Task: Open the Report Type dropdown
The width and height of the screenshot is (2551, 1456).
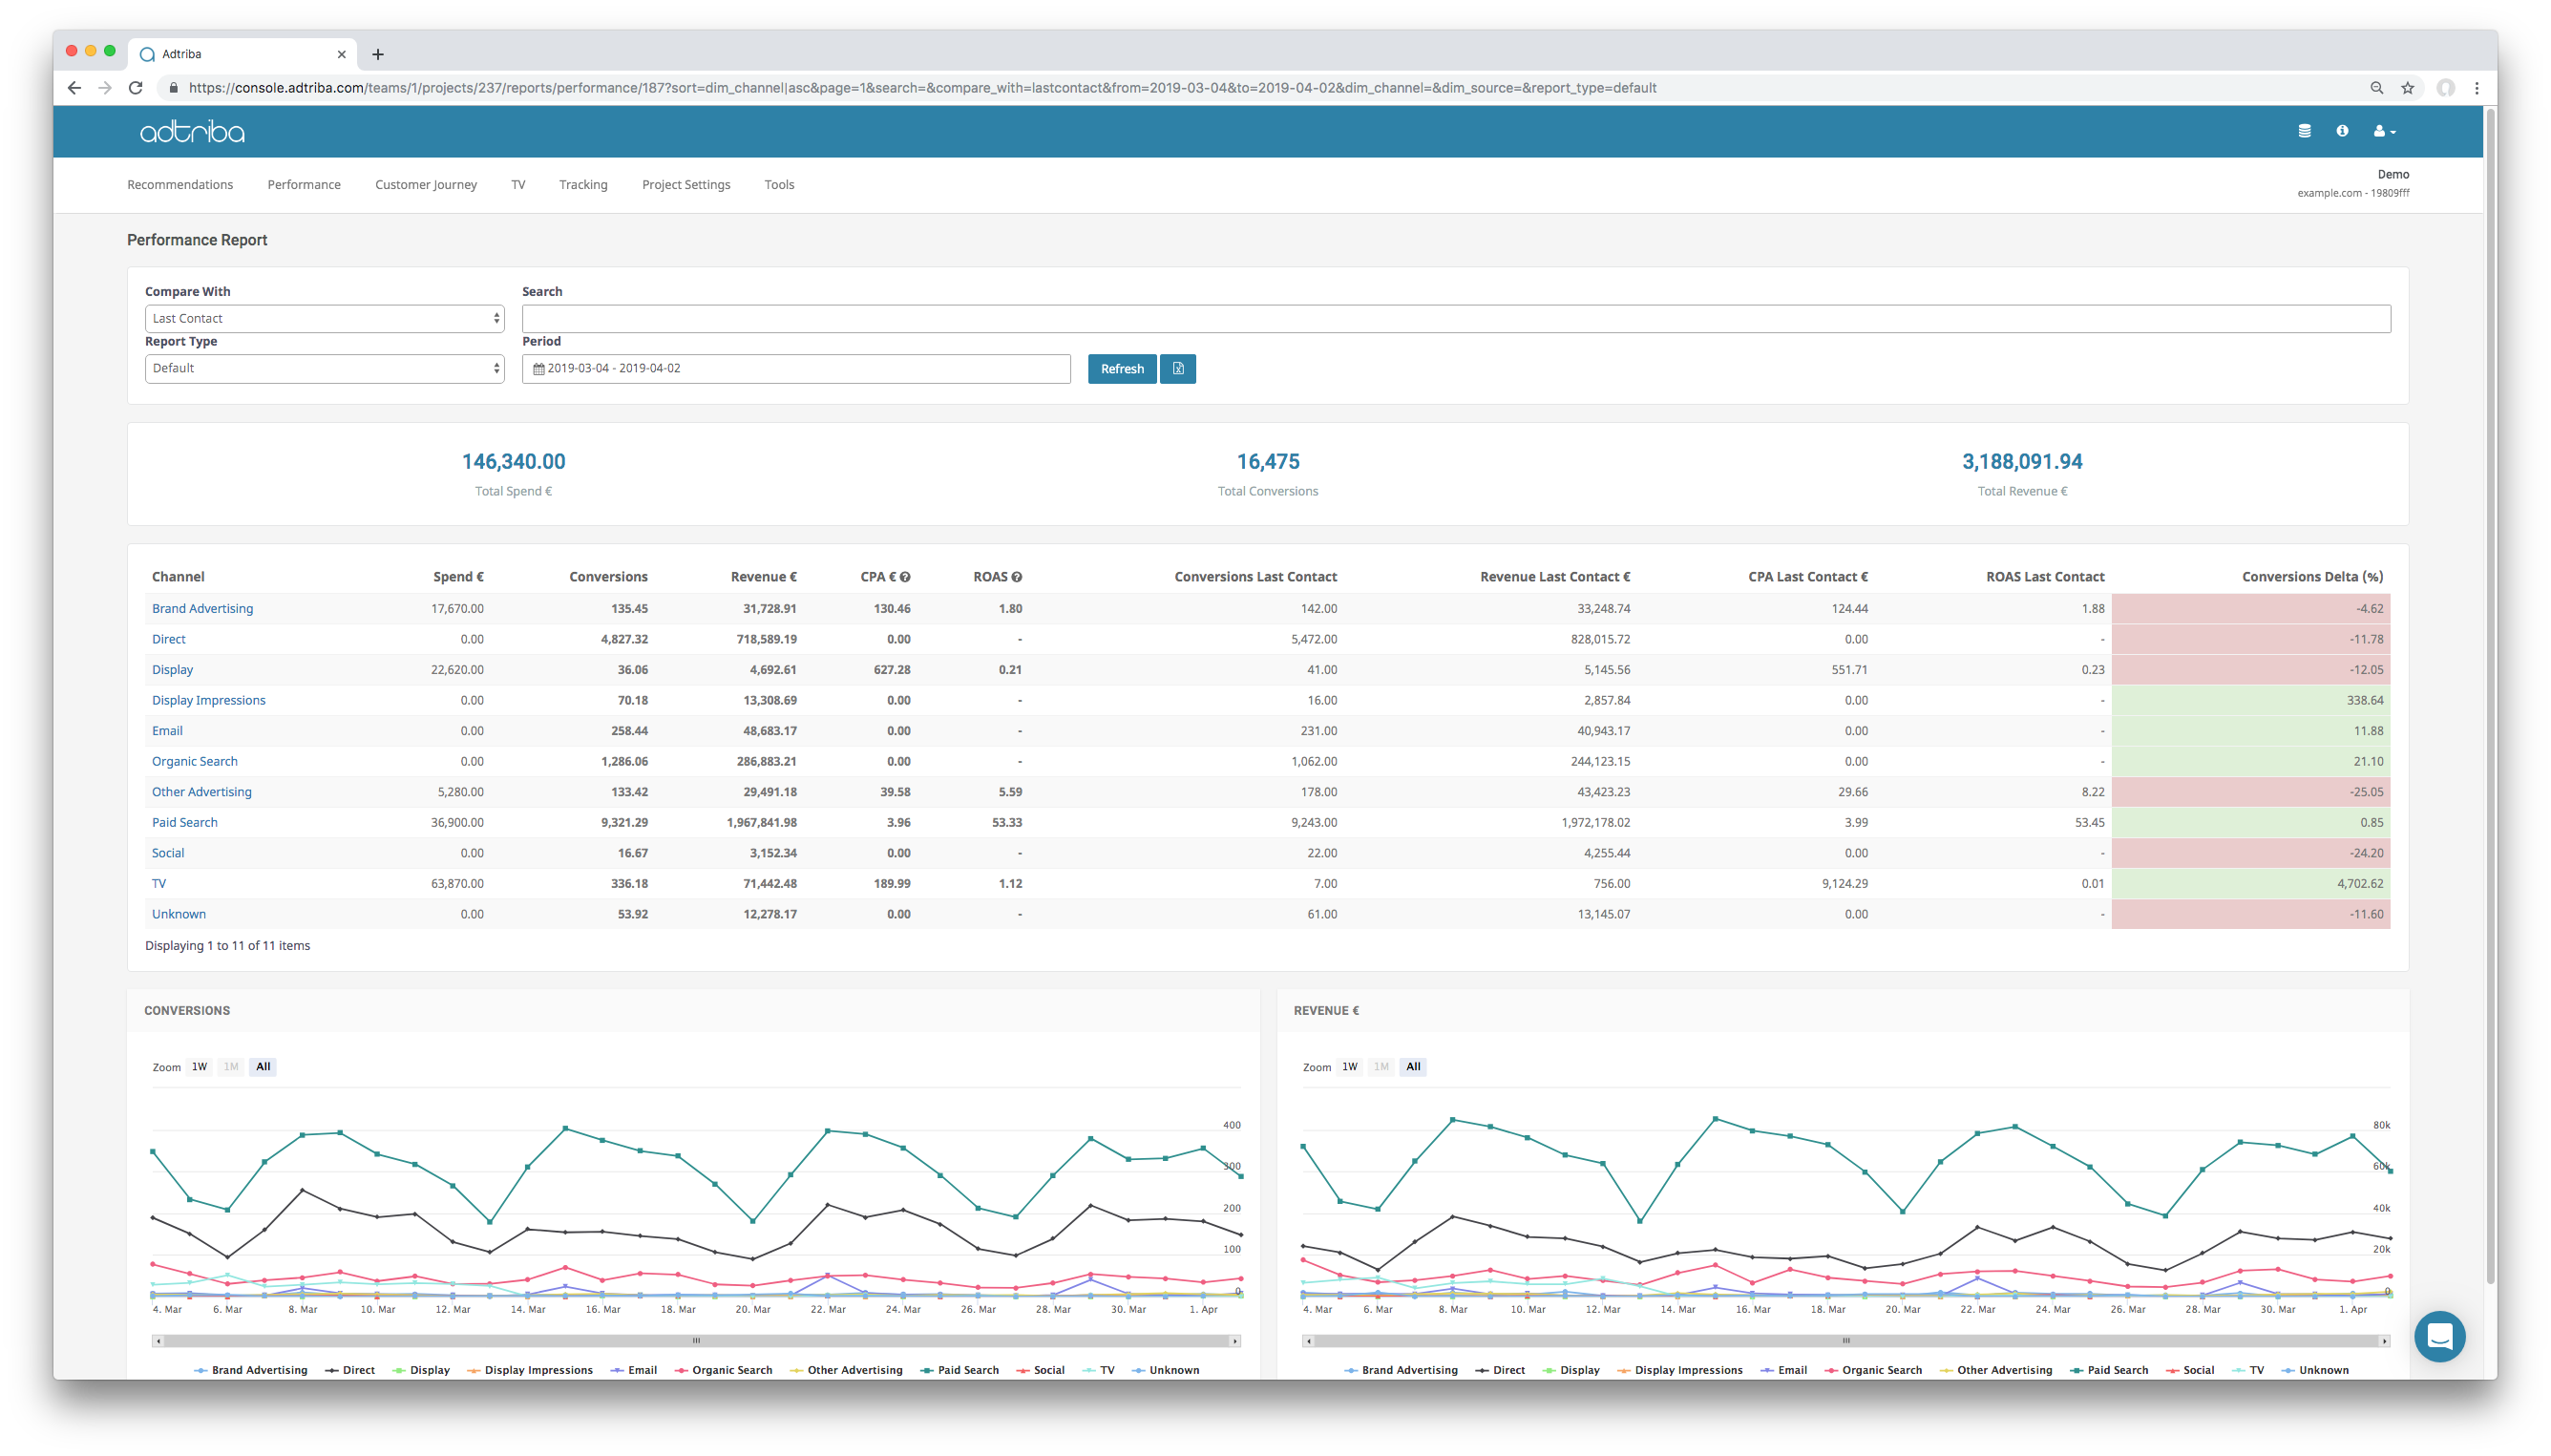Action: [x=324, y=368]
